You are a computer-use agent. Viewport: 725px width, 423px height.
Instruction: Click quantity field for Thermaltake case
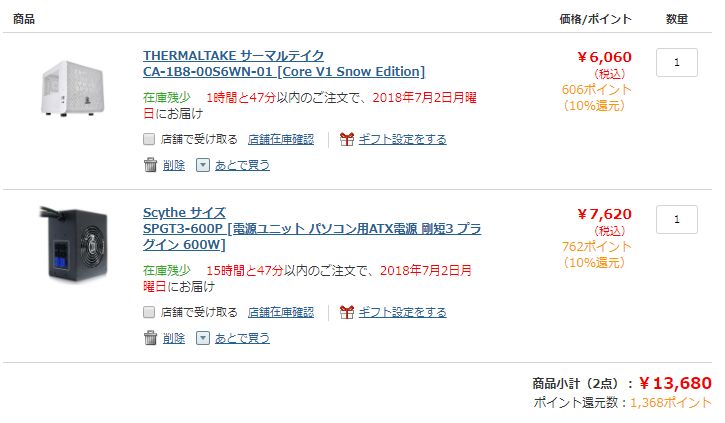click(677, 62)
